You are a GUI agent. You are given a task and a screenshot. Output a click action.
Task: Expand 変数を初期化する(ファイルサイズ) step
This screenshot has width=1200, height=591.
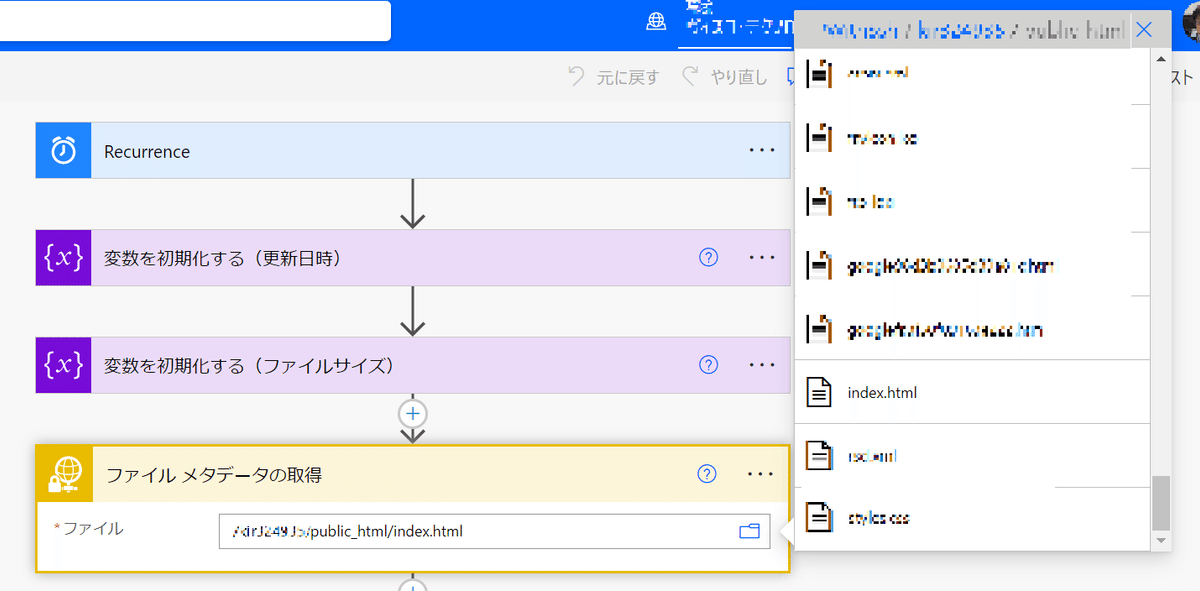point(413,365)
